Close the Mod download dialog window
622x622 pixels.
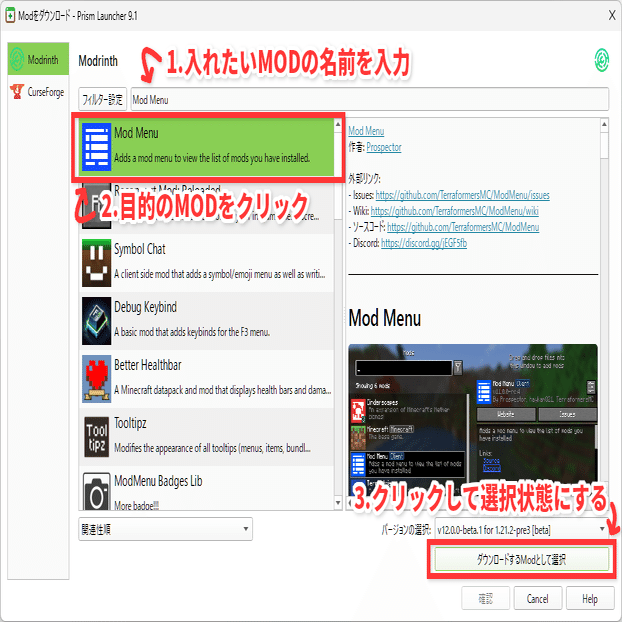pos(611,15)
